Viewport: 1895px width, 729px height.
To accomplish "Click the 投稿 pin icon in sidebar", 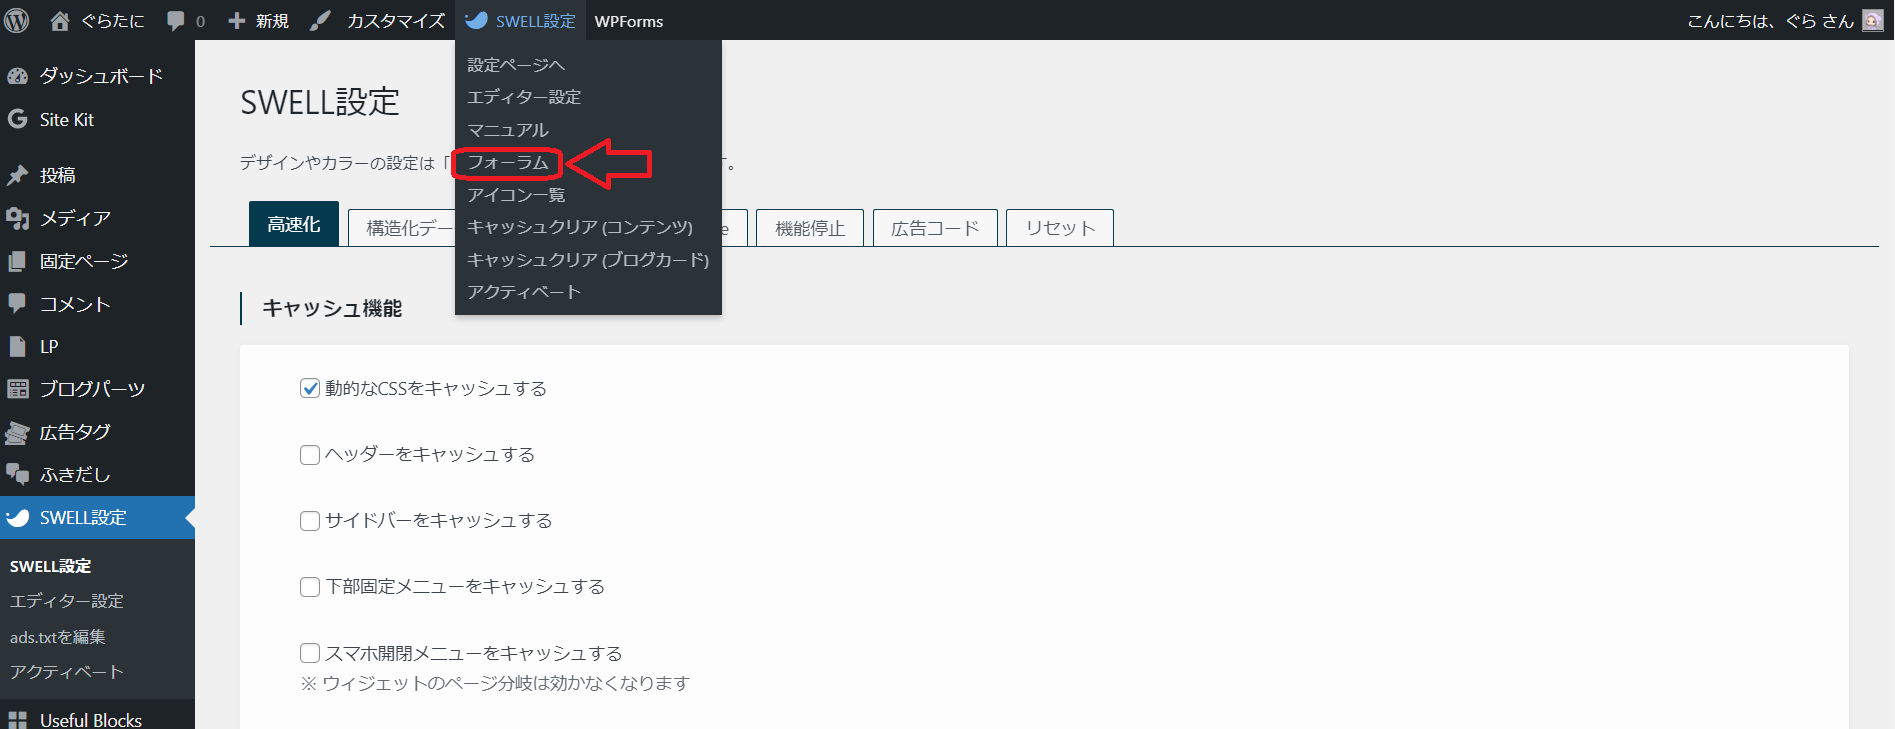I will pos(17,175).
